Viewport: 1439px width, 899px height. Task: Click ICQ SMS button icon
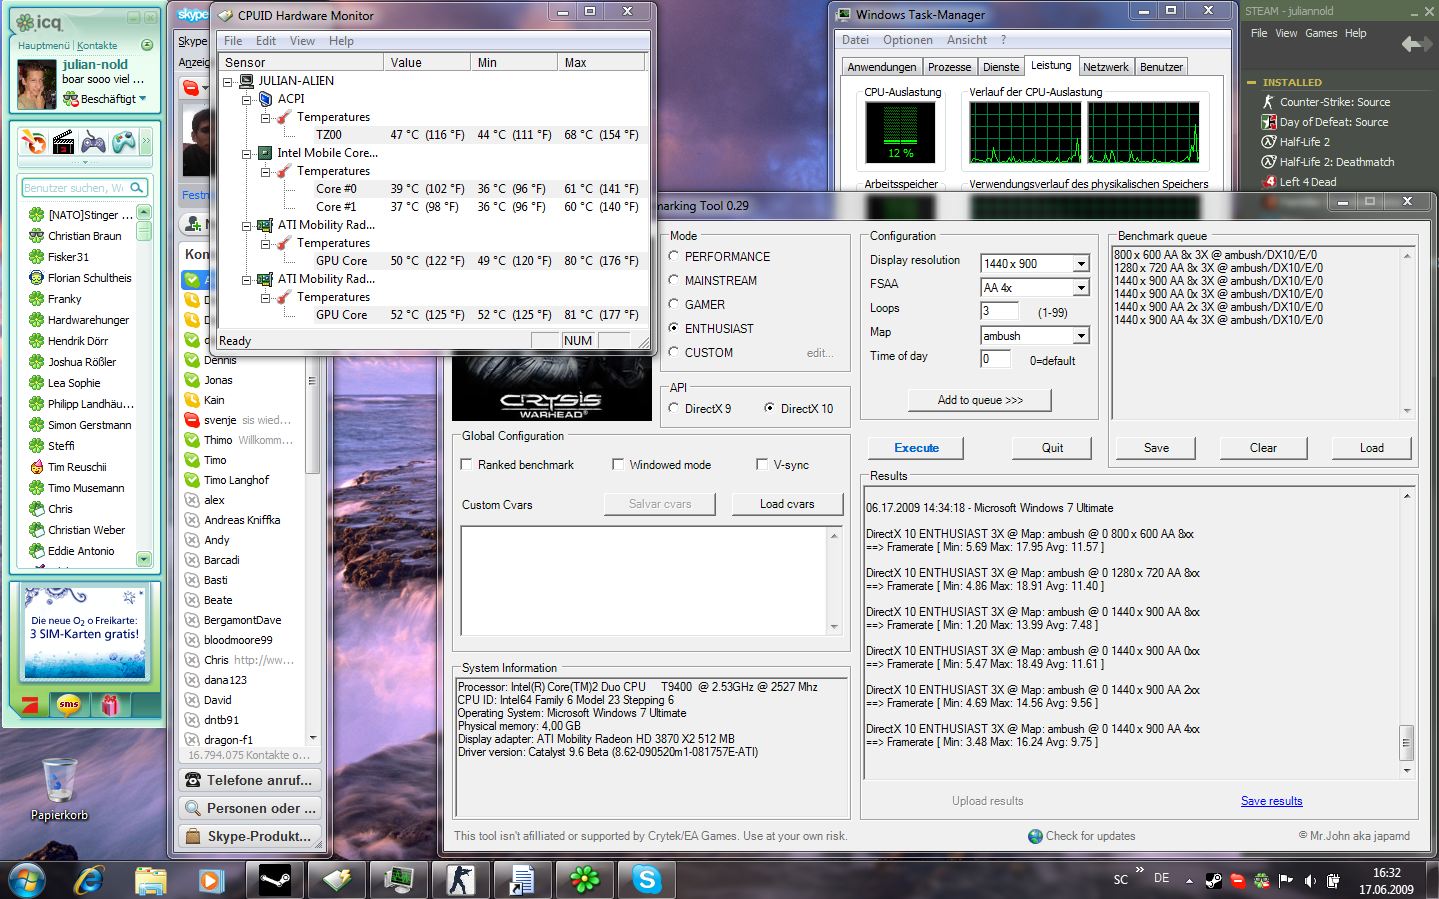pos(68,705)
